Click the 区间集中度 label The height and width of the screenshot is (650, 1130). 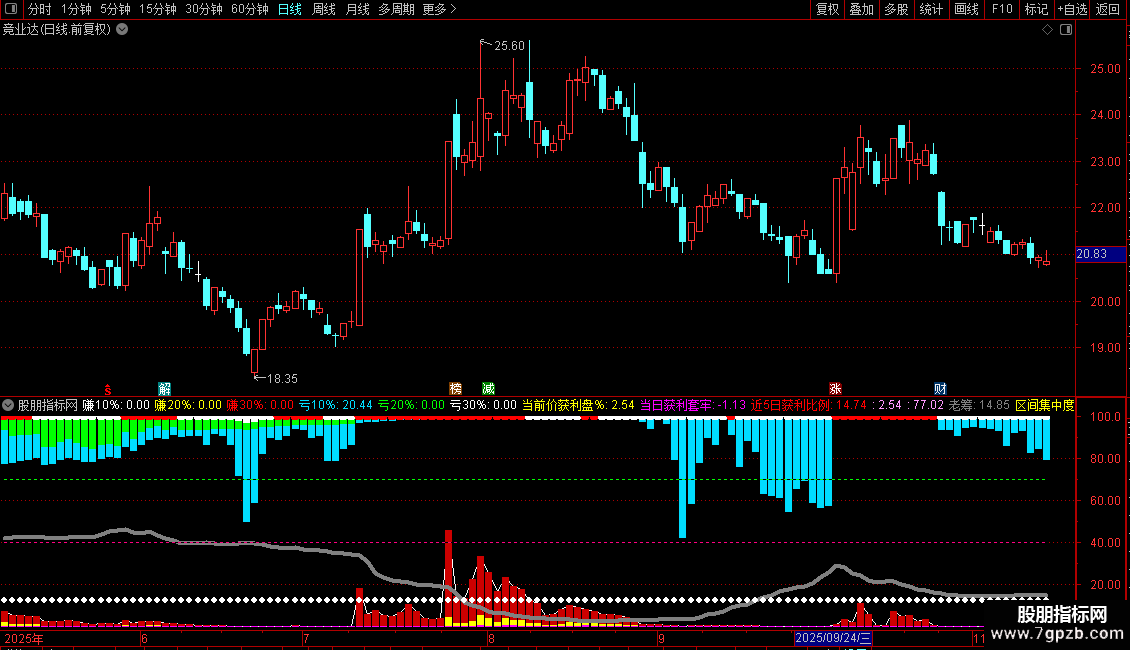pos(1044,405)
